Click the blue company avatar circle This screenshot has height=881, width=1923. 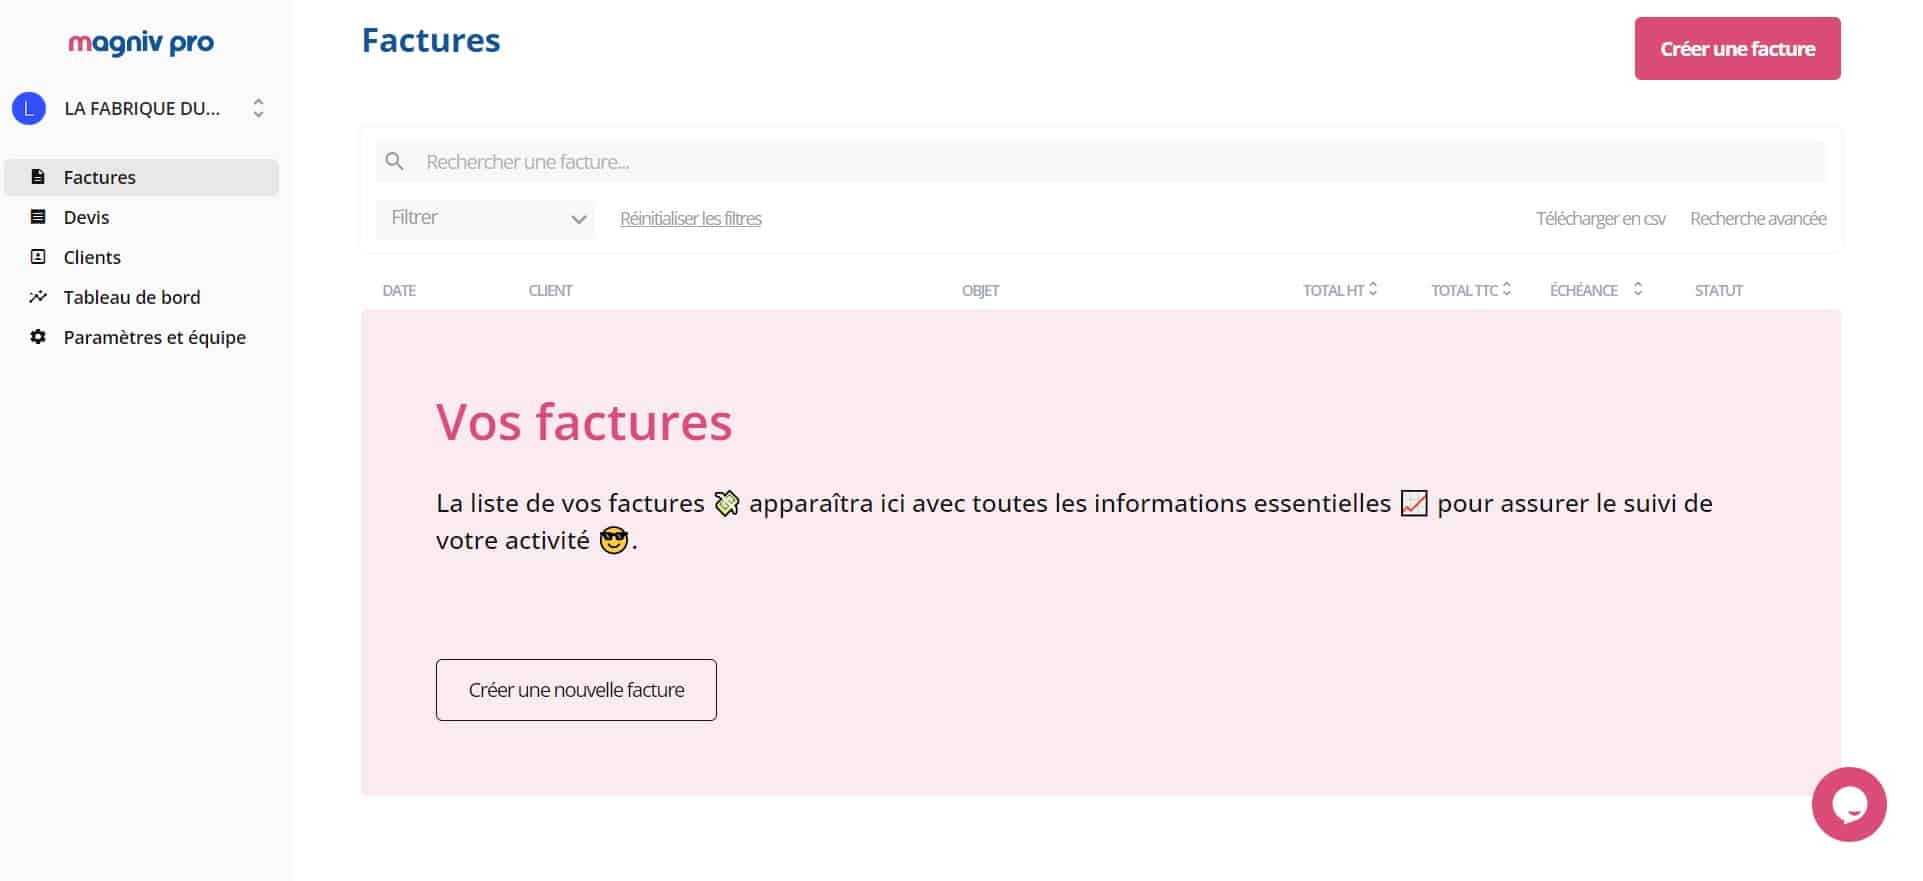pos(29,108)
